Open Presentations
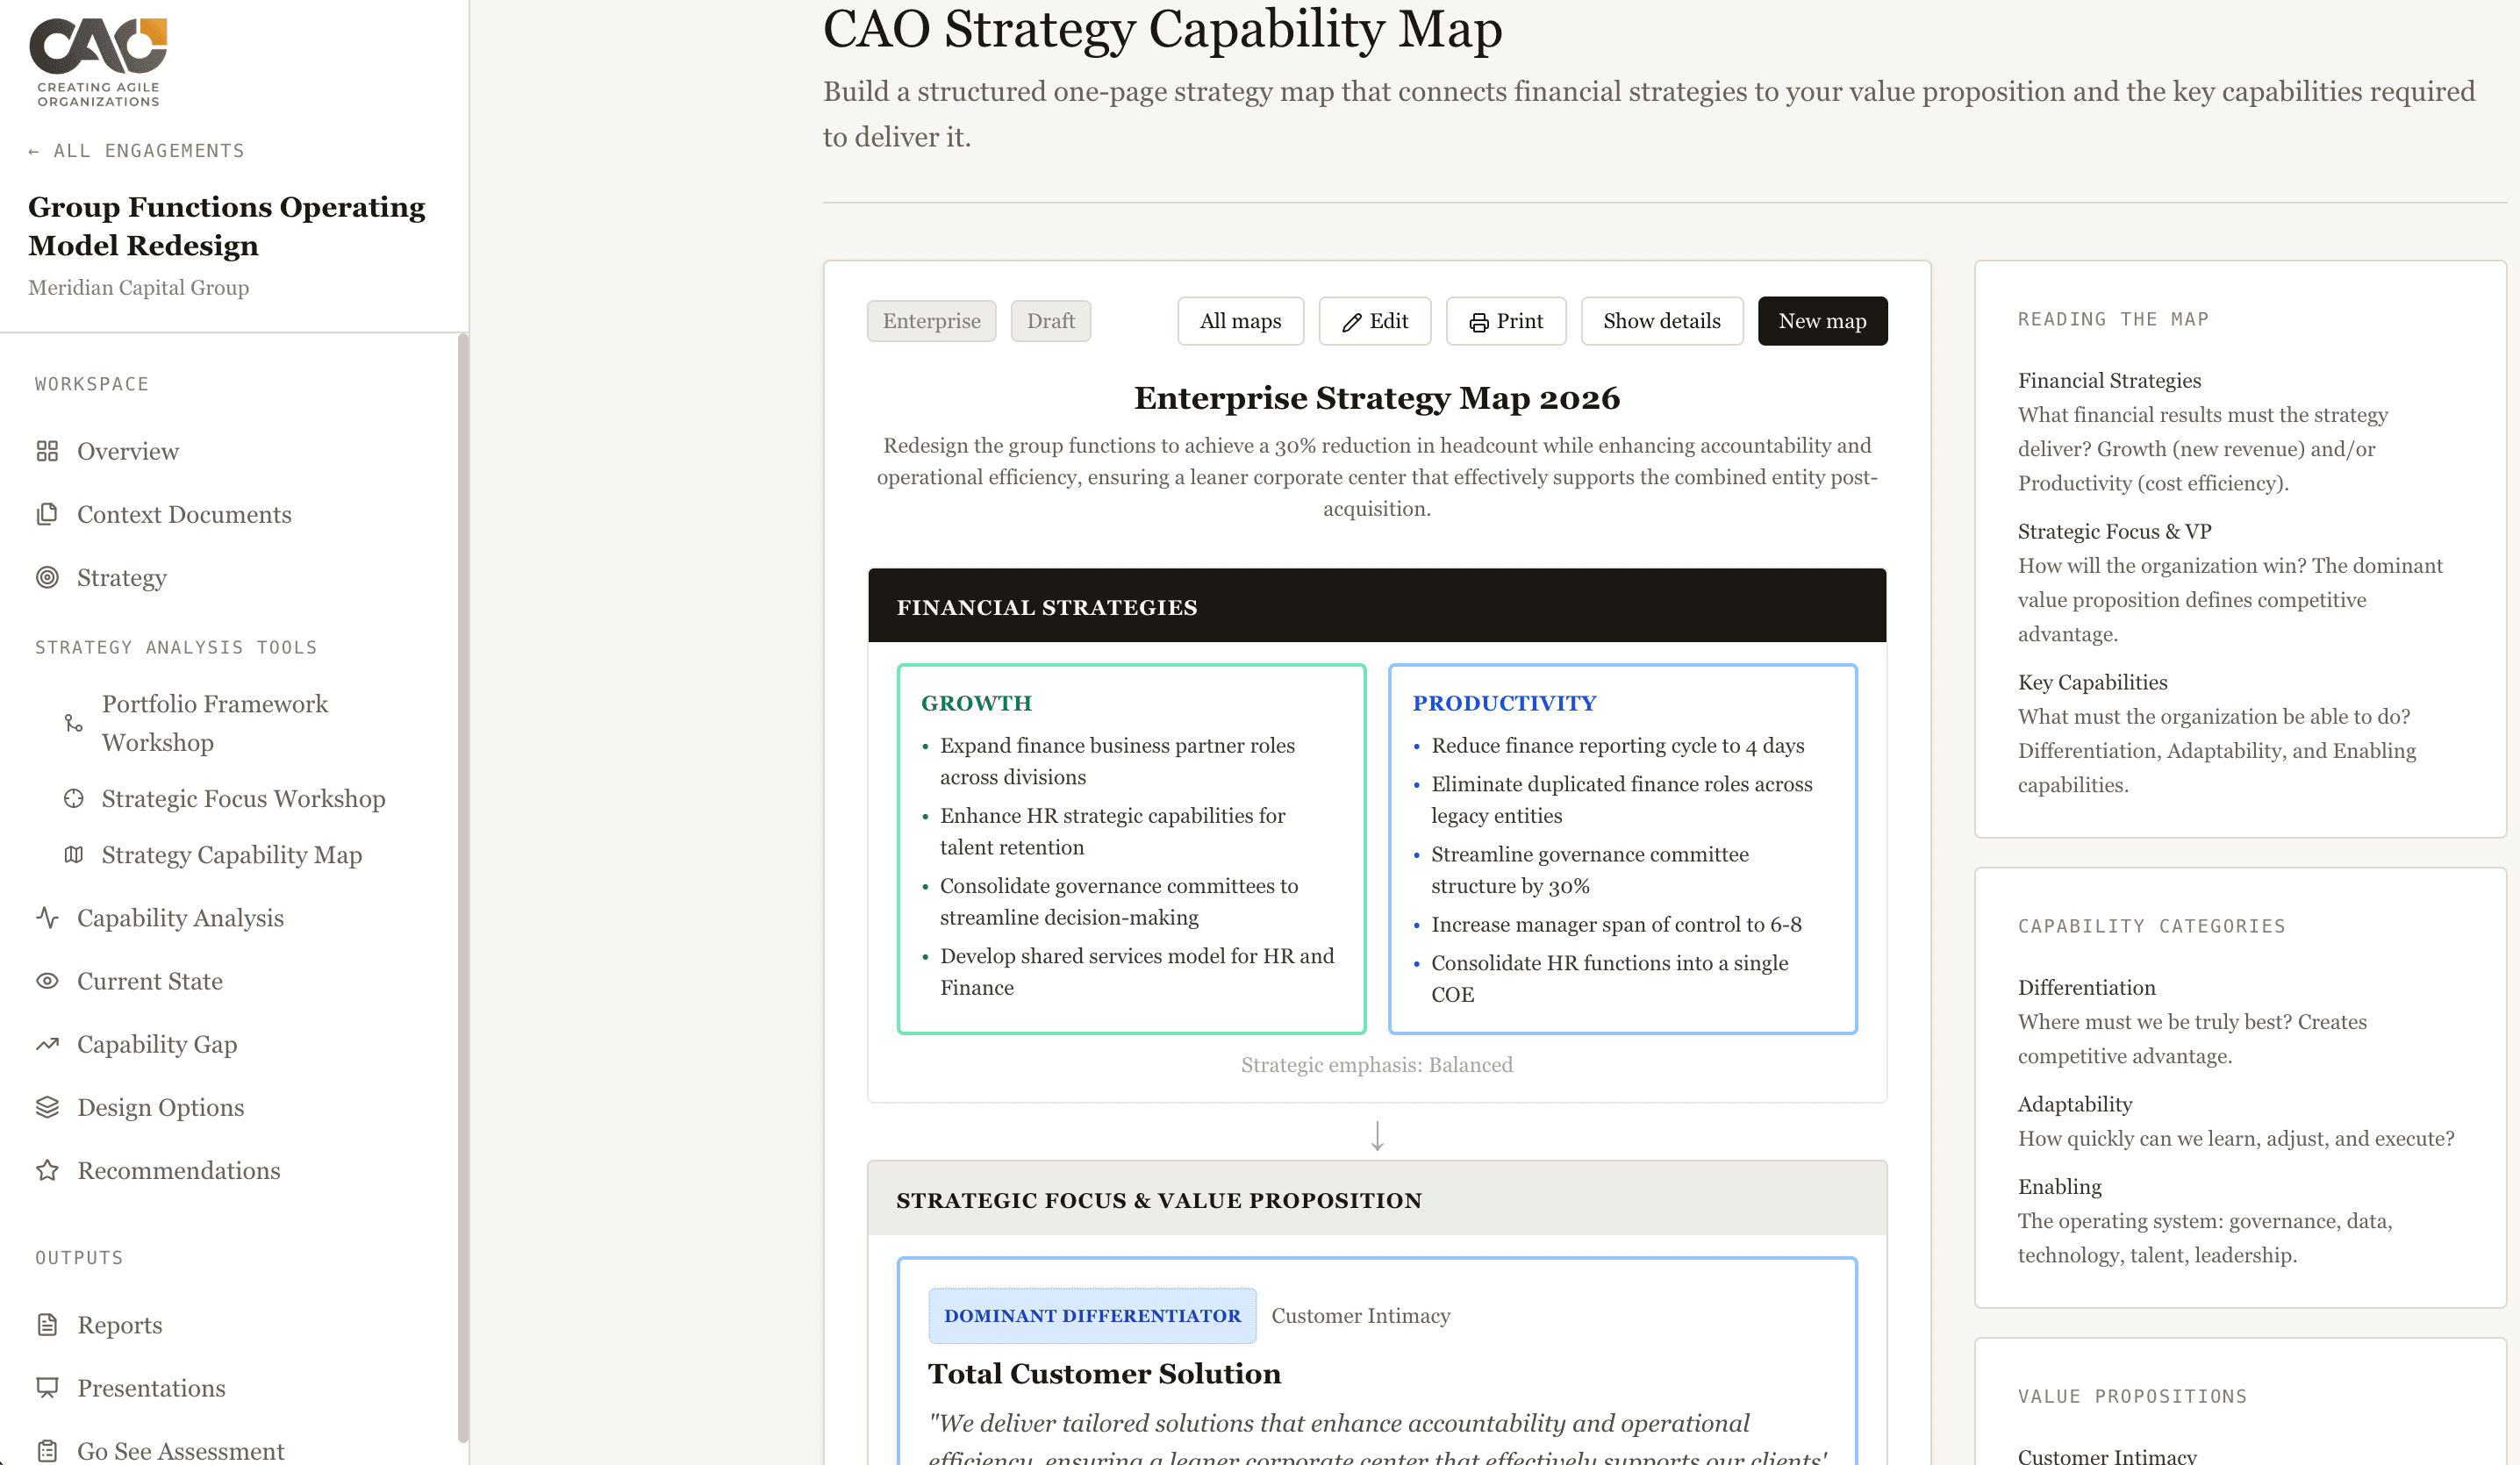This screenshot has width=2520, height=1465. [151, 1388]
